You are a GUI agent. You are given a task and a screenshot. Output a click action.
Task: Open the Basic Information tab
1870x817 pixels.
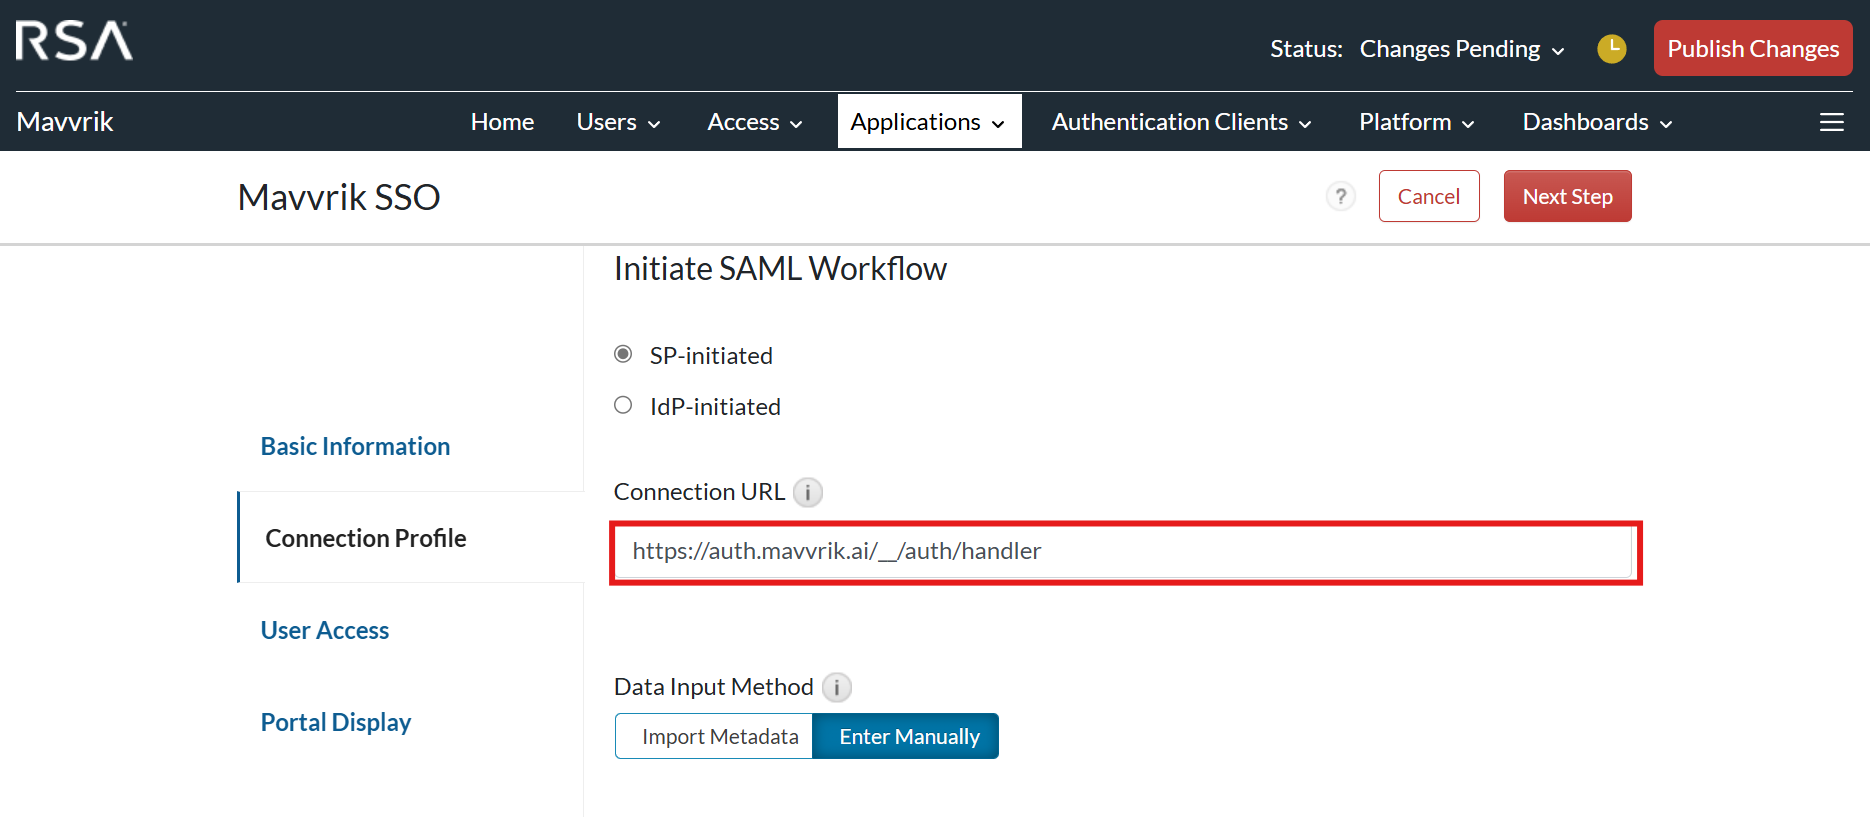tap(355, 446)
